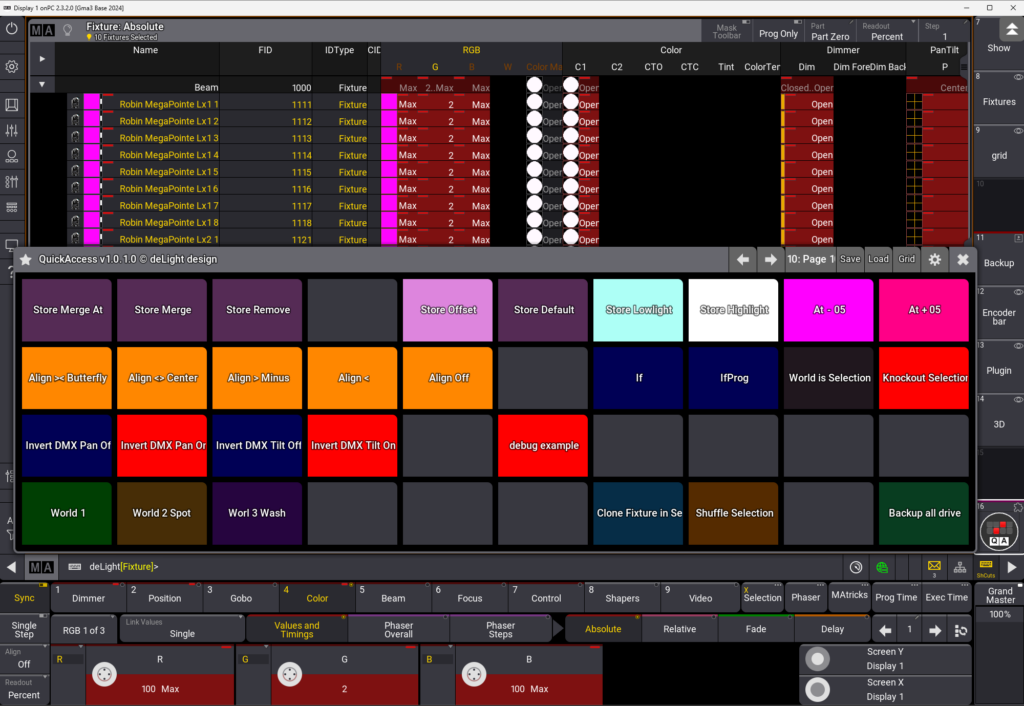1024x706 pixels.
Task: Toggle the Sync button
Action: (24, 598)
